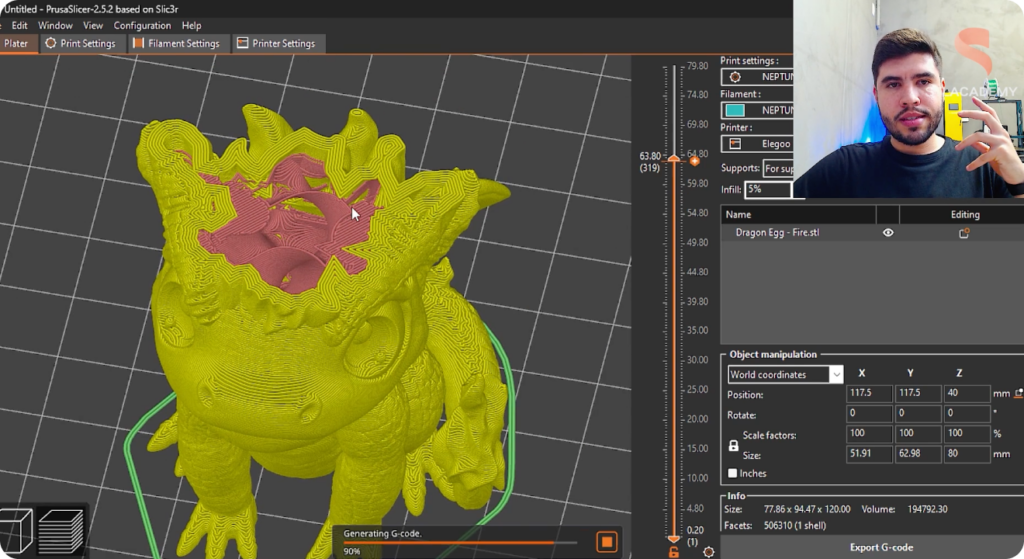Click the Rotate Z field
The height and width of the screenshot is (559, 1024).
(967, 413)
